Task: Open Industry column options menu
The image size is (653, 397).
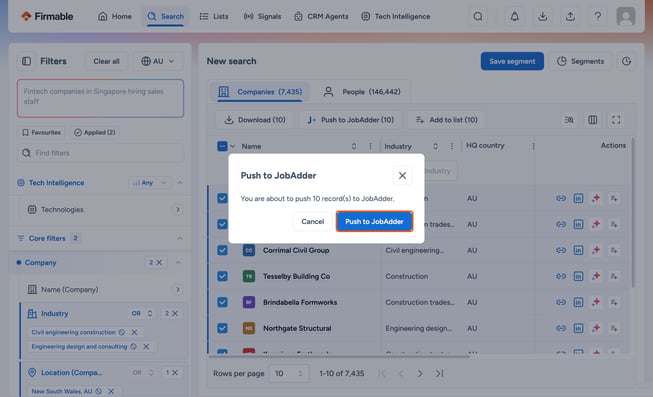Action: click(452, 146)
